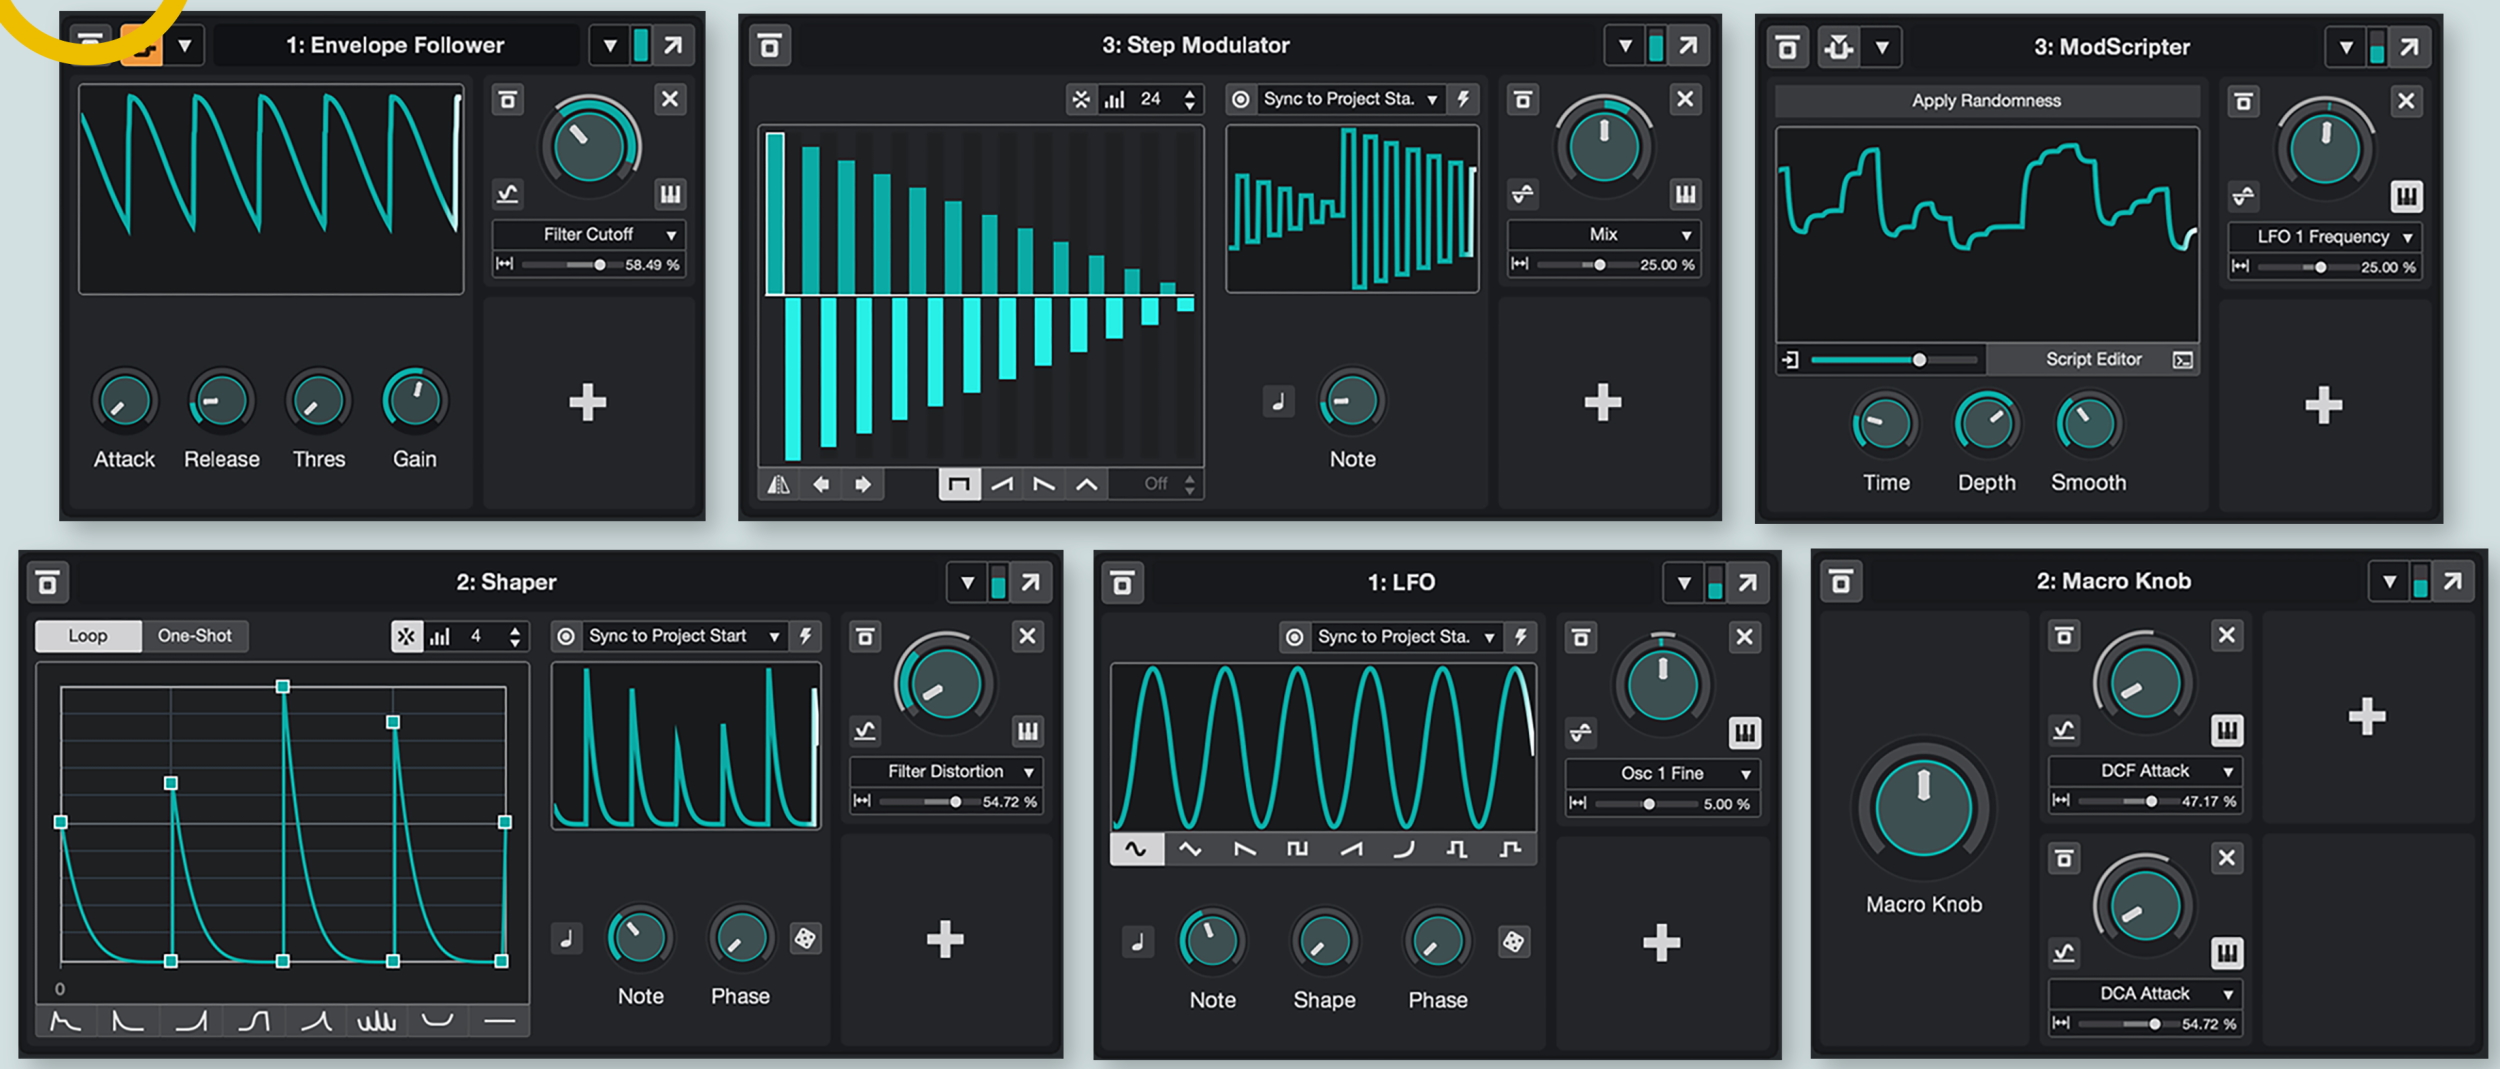This screenshot has width=2500, height=1069.
Task: Toggle the snap-to-grid button in the Shaper panel
Action: pos(406,636)
